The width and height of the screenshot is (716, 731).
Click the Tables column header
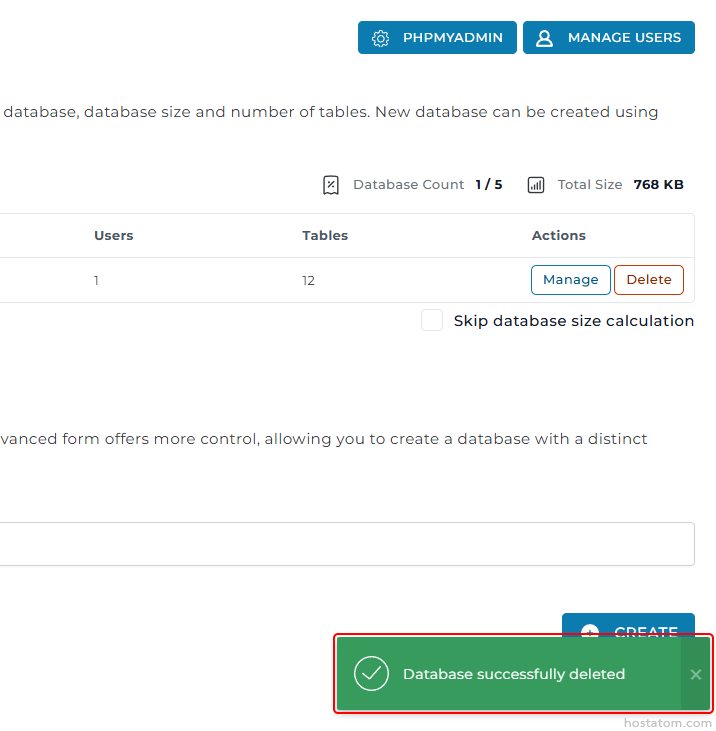pos(325,235)
